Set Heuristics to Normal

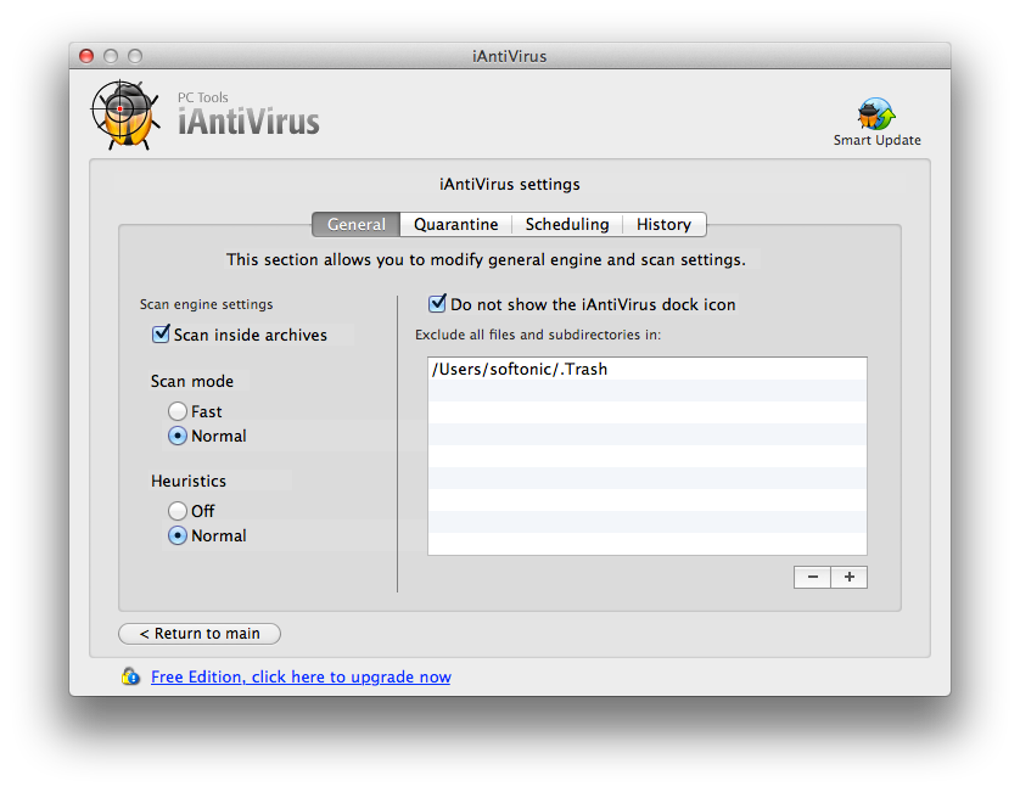coord(177,536)
